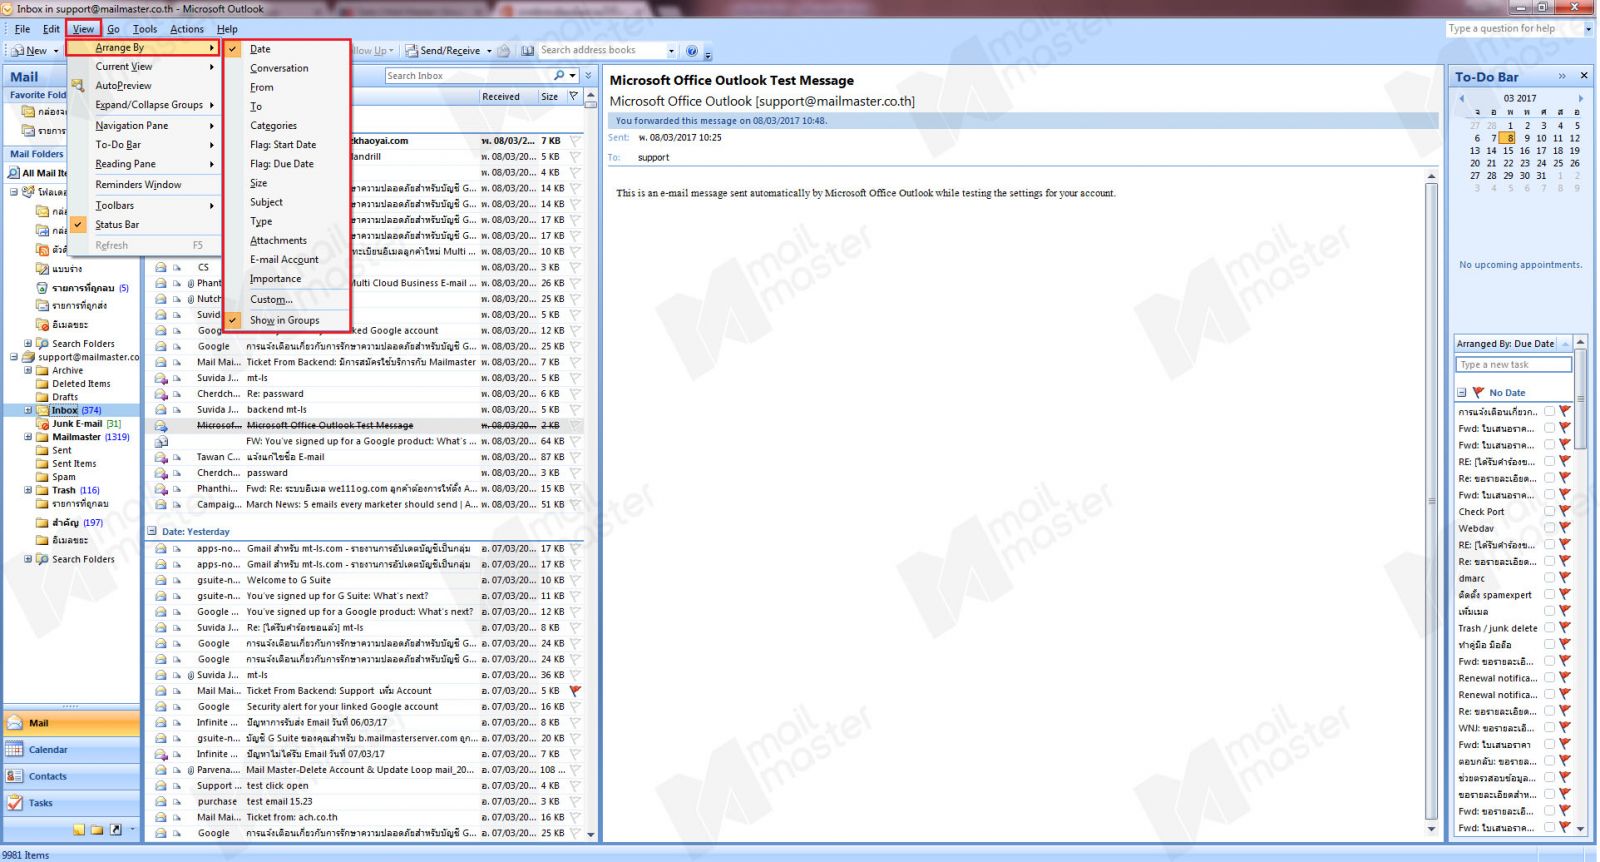Open the Tools menu
Image resolution: width=1600 pixels, height=862 pixels.
tap(145, 29)
